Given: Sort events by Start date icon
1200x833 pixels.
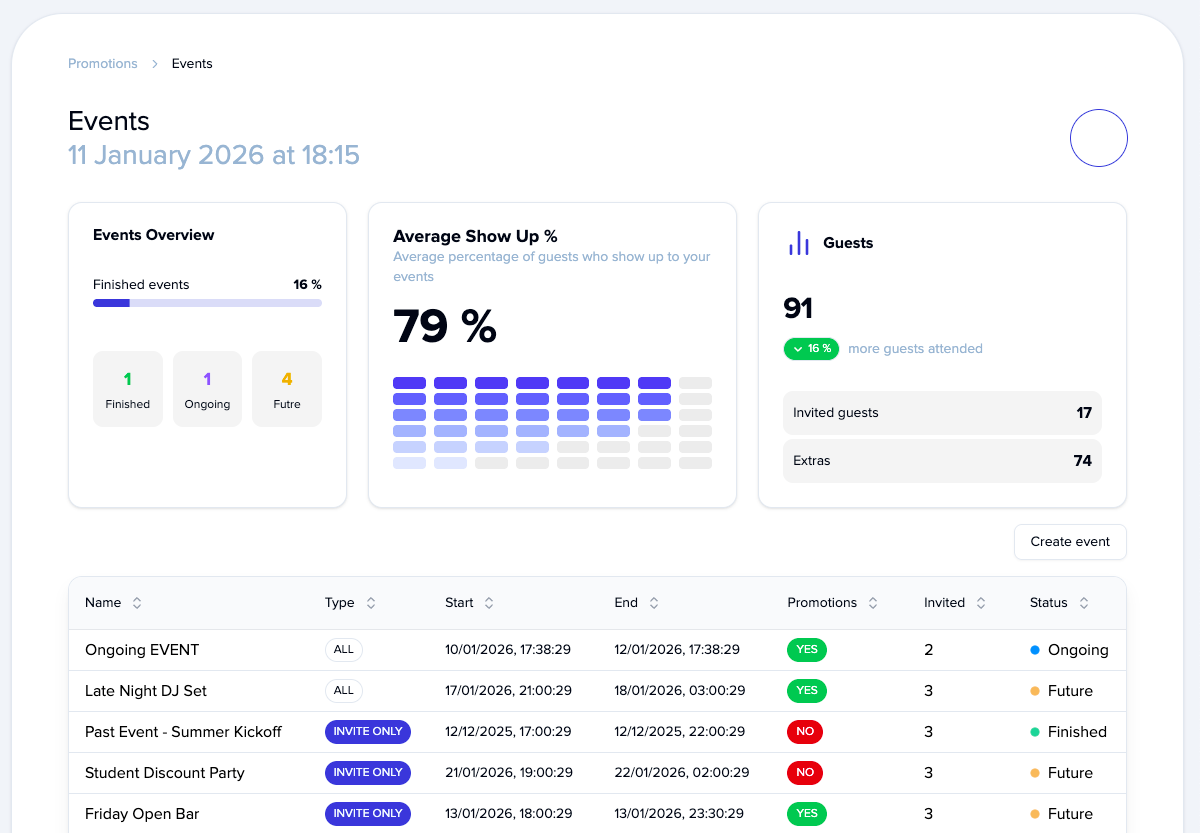Looking at the screenshot, I should coord(489,603).
